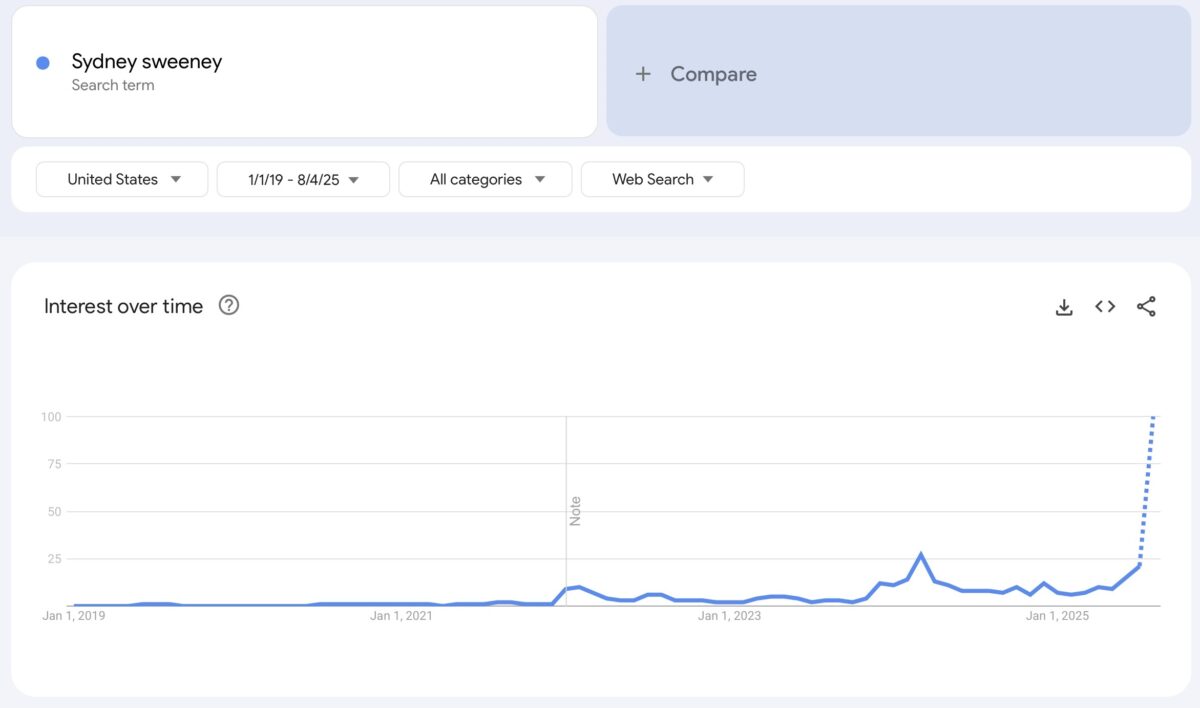This screenshot has height=708, width=1200.
Task: Download the Interest over time data as CSV
Action: point(1064,306)
